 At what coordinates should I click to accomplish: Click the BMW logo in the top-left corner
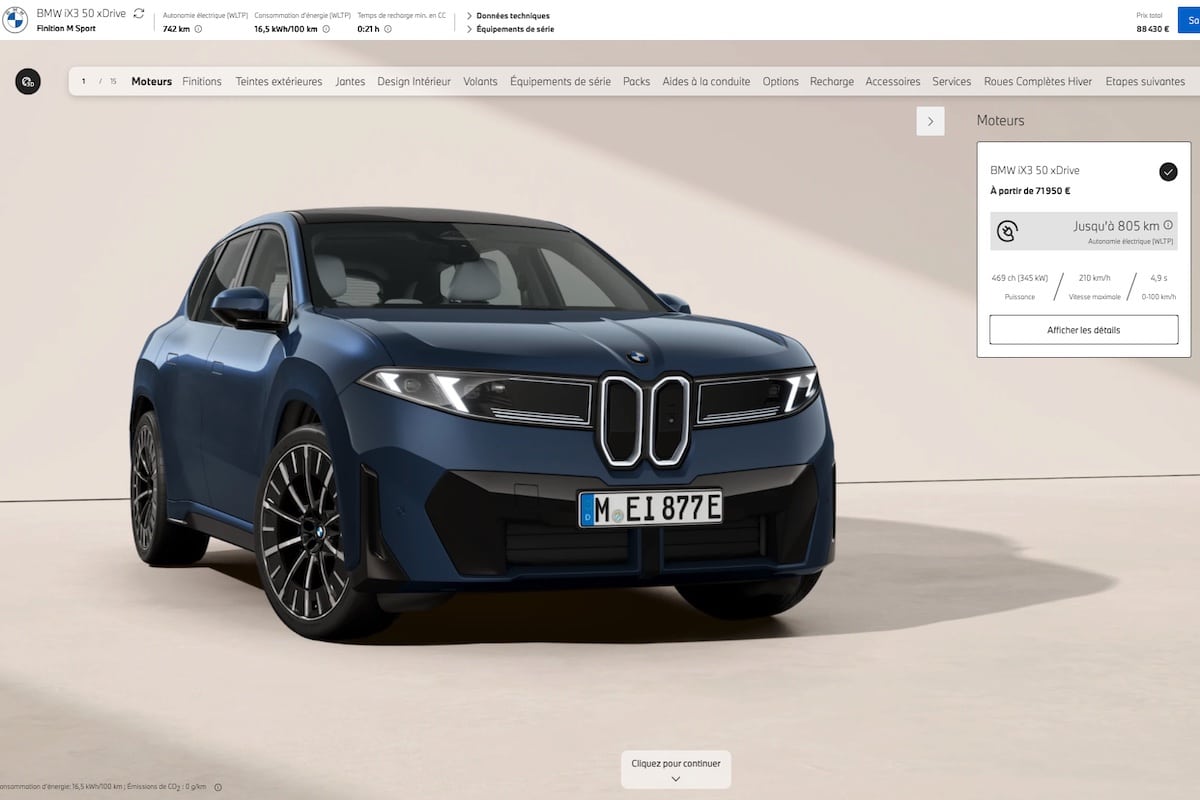coord(15,20)
